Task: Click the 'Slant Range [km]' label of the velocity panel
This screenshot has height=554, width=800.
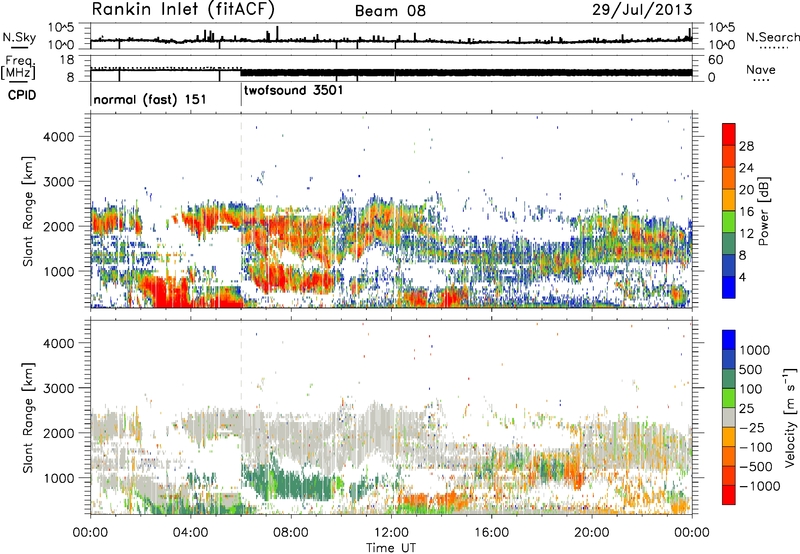Action: (x=28, y=417)
